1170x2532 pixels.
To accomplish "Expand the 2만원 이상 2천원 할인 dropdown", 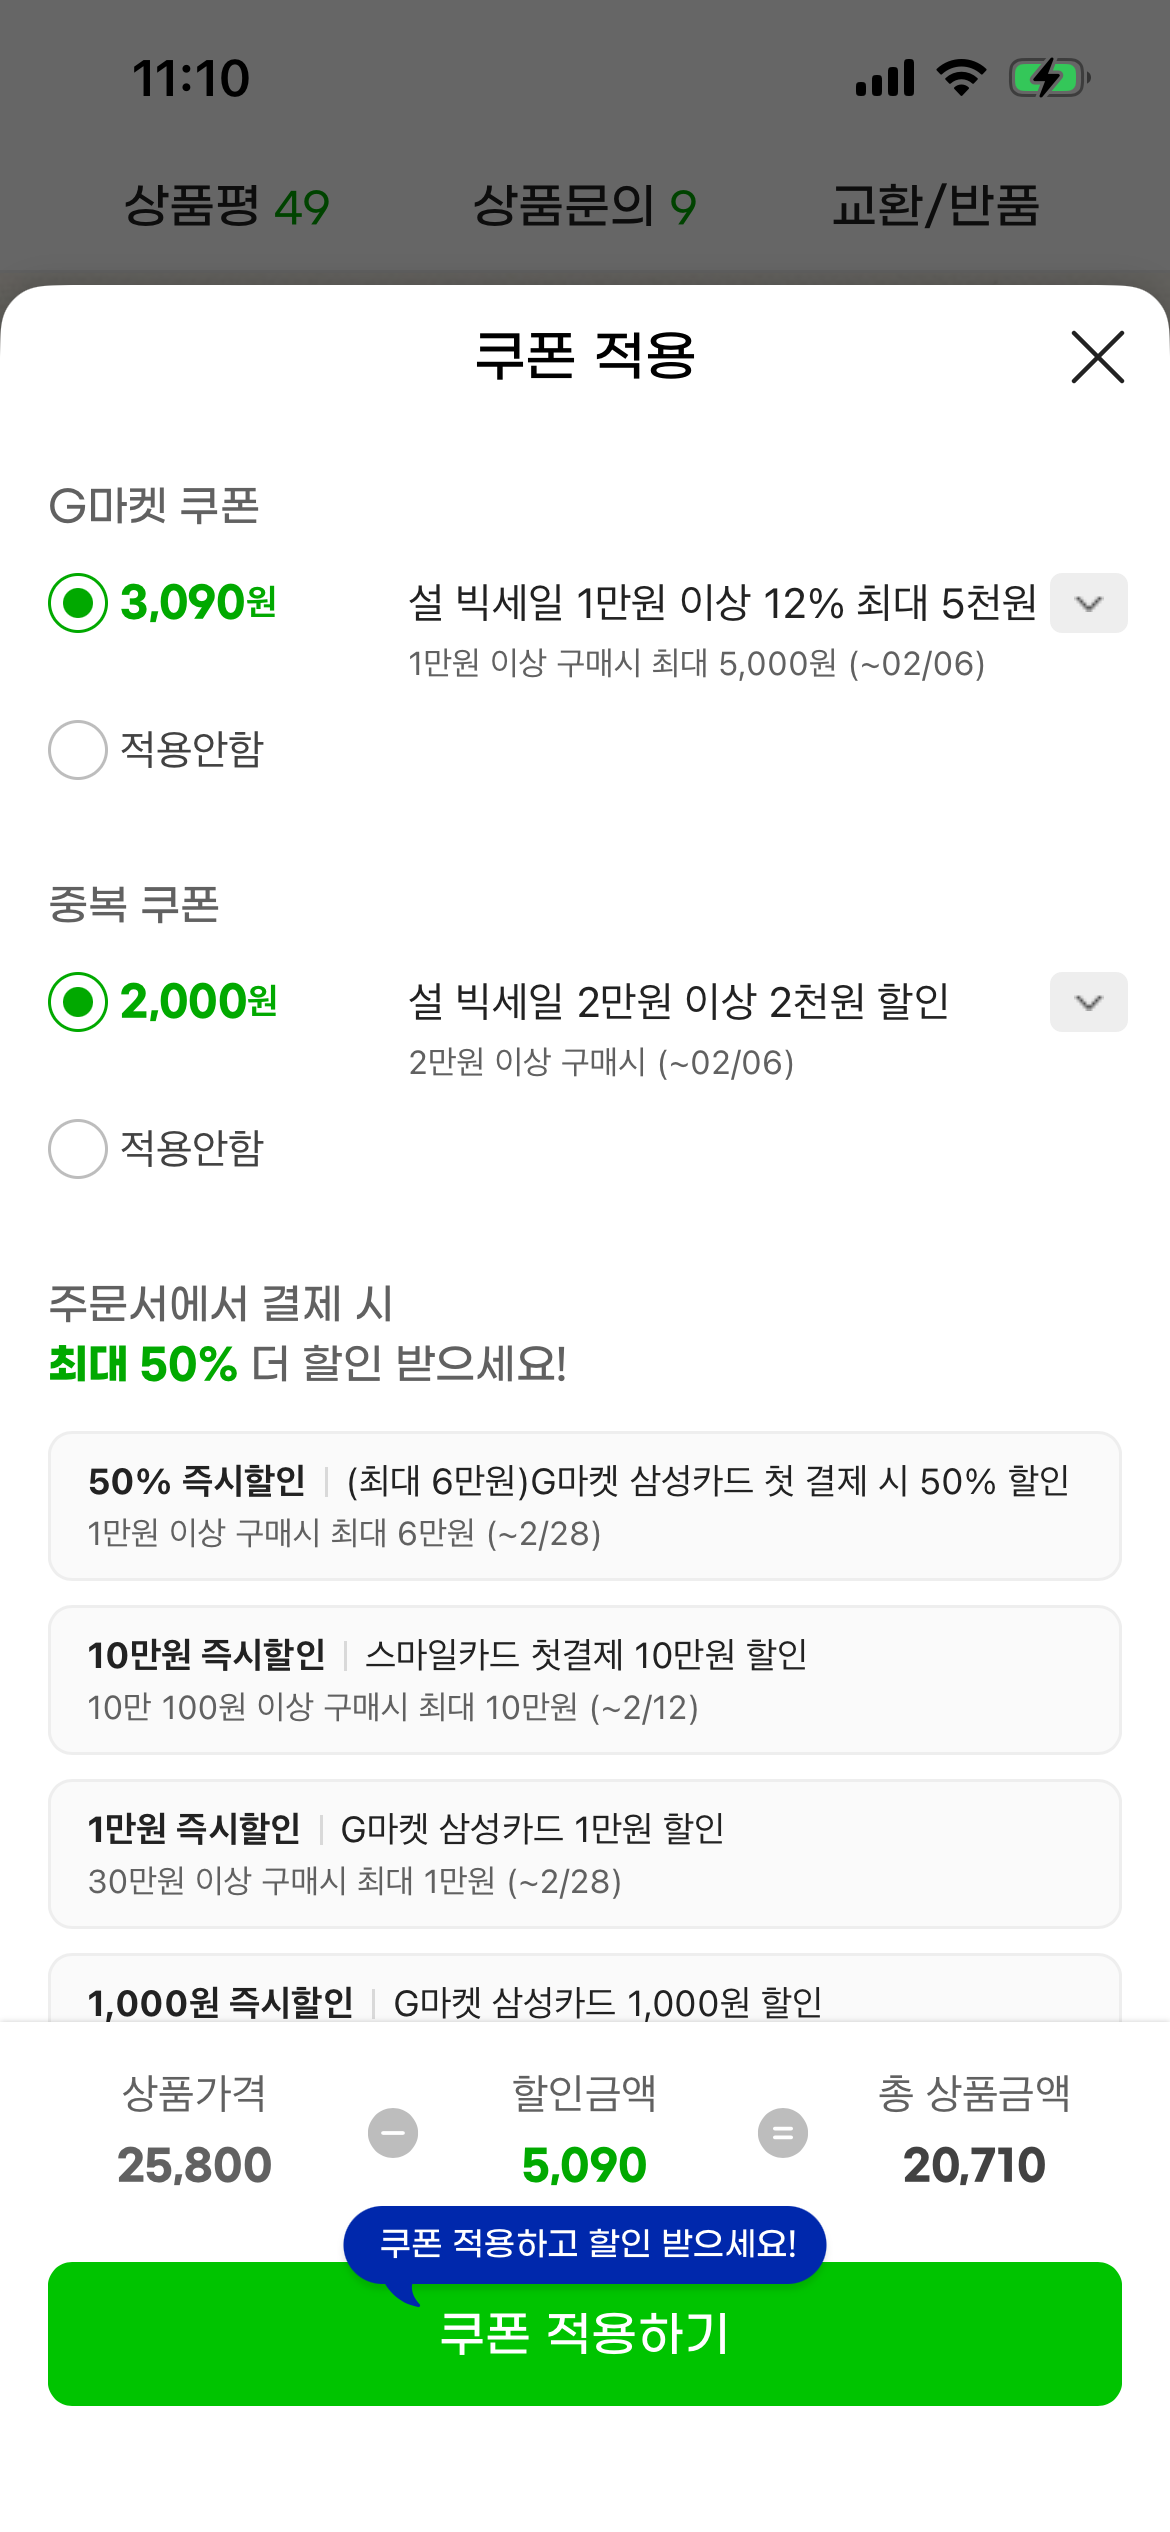I will point(1088,1002).
